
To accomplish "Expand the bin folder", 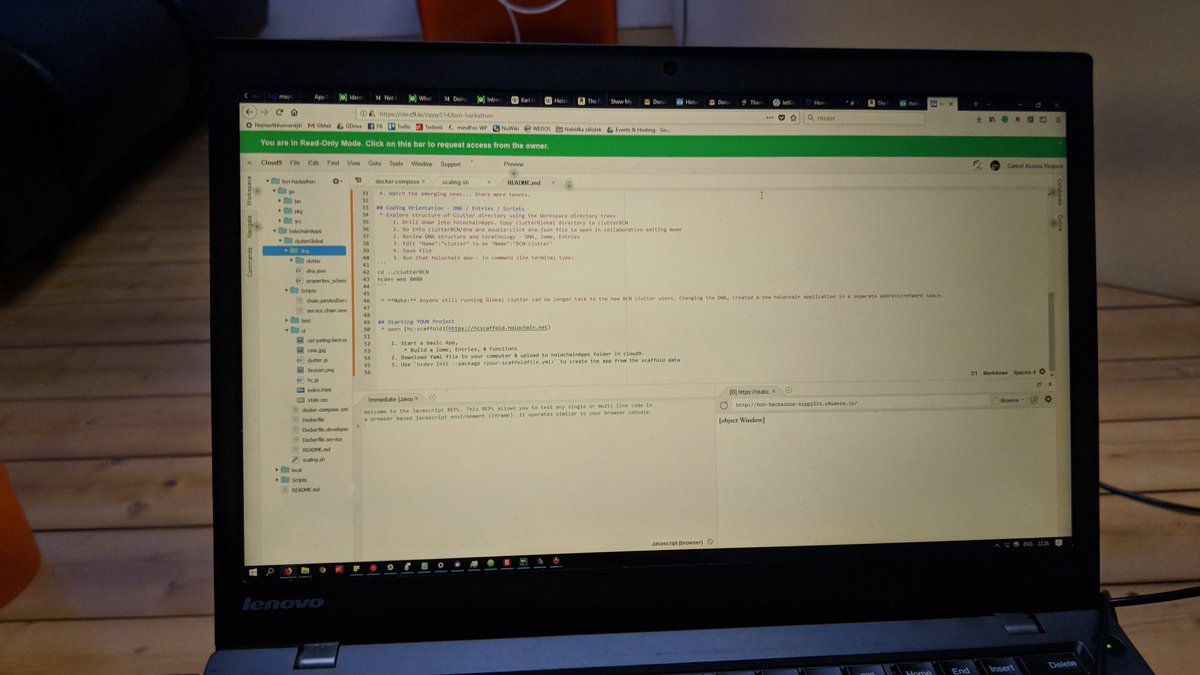I will point(280,200).
